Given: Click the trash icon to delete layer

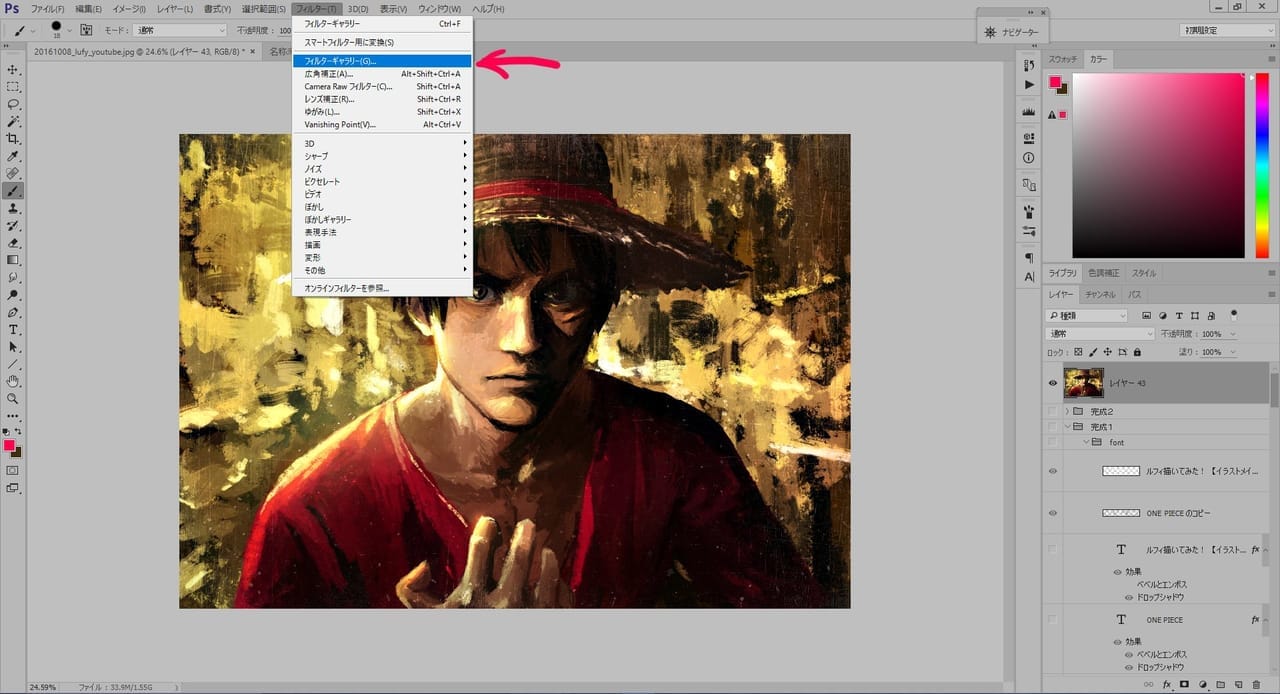Looking at the screenshot, I should (x=1256, y=685).
